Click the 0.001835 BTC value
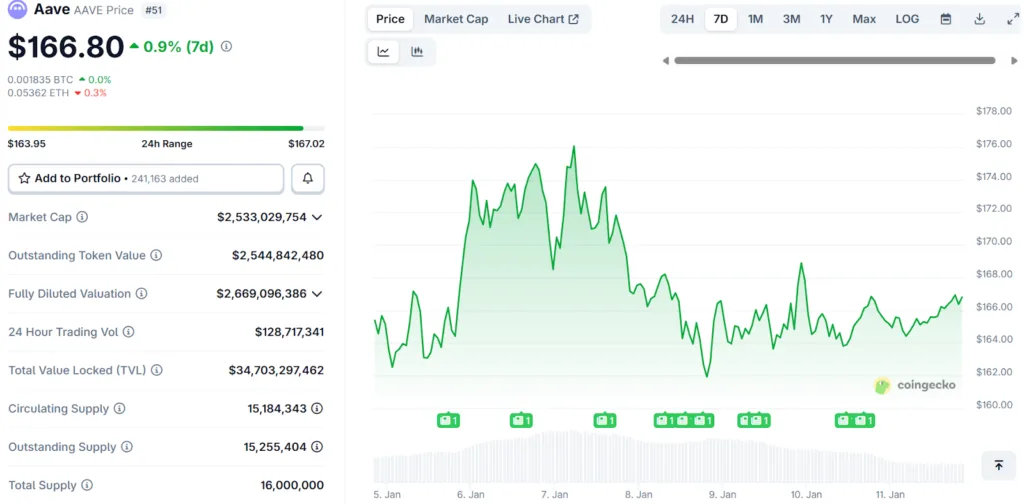Screen dimensions: 1024x504 [x=40, y=80]
